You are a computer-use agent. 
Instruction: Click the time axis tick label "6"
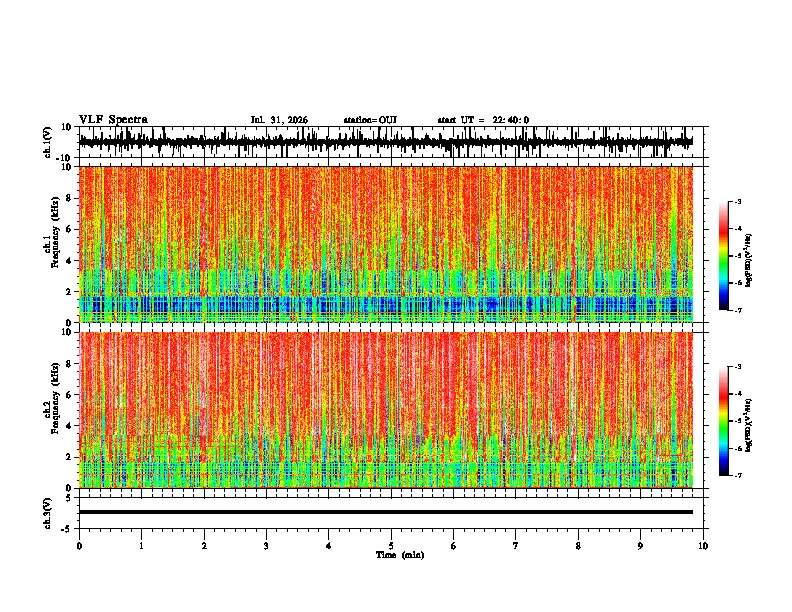(453, 546)
